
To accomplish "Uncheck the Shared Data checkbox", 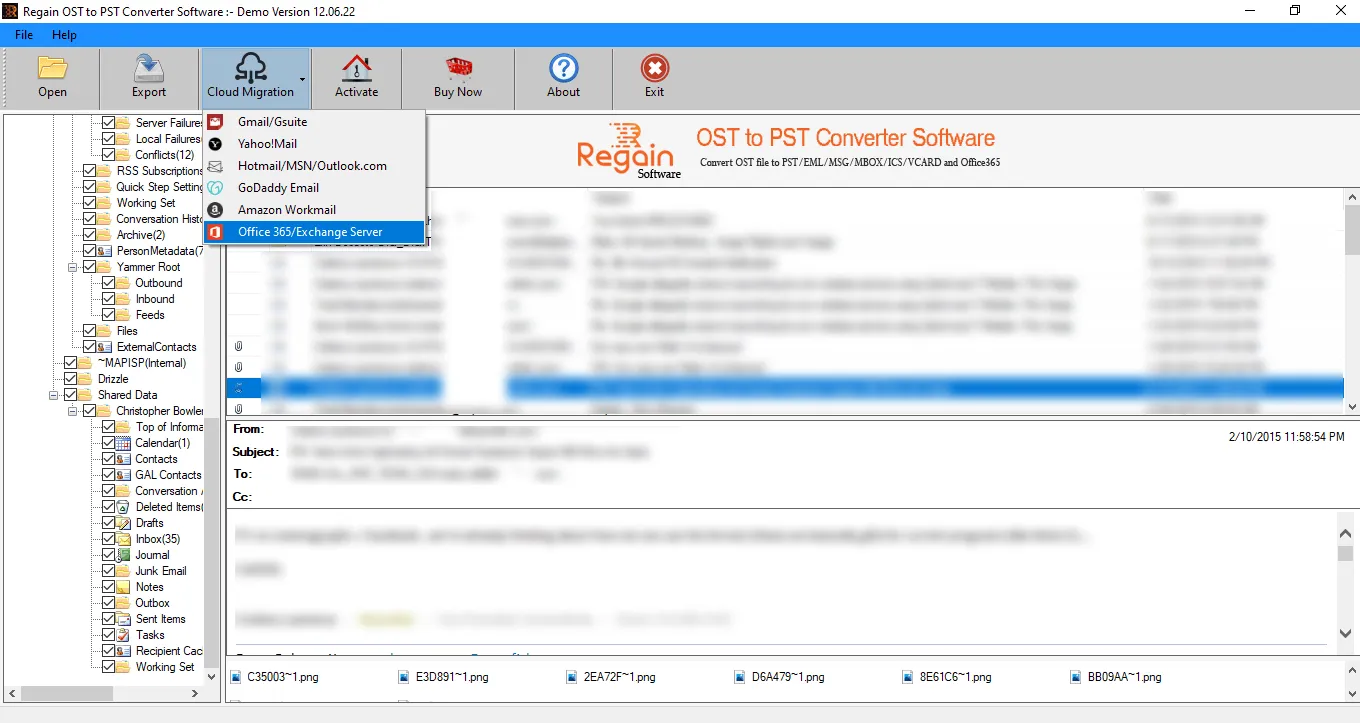I will (71, 395).
